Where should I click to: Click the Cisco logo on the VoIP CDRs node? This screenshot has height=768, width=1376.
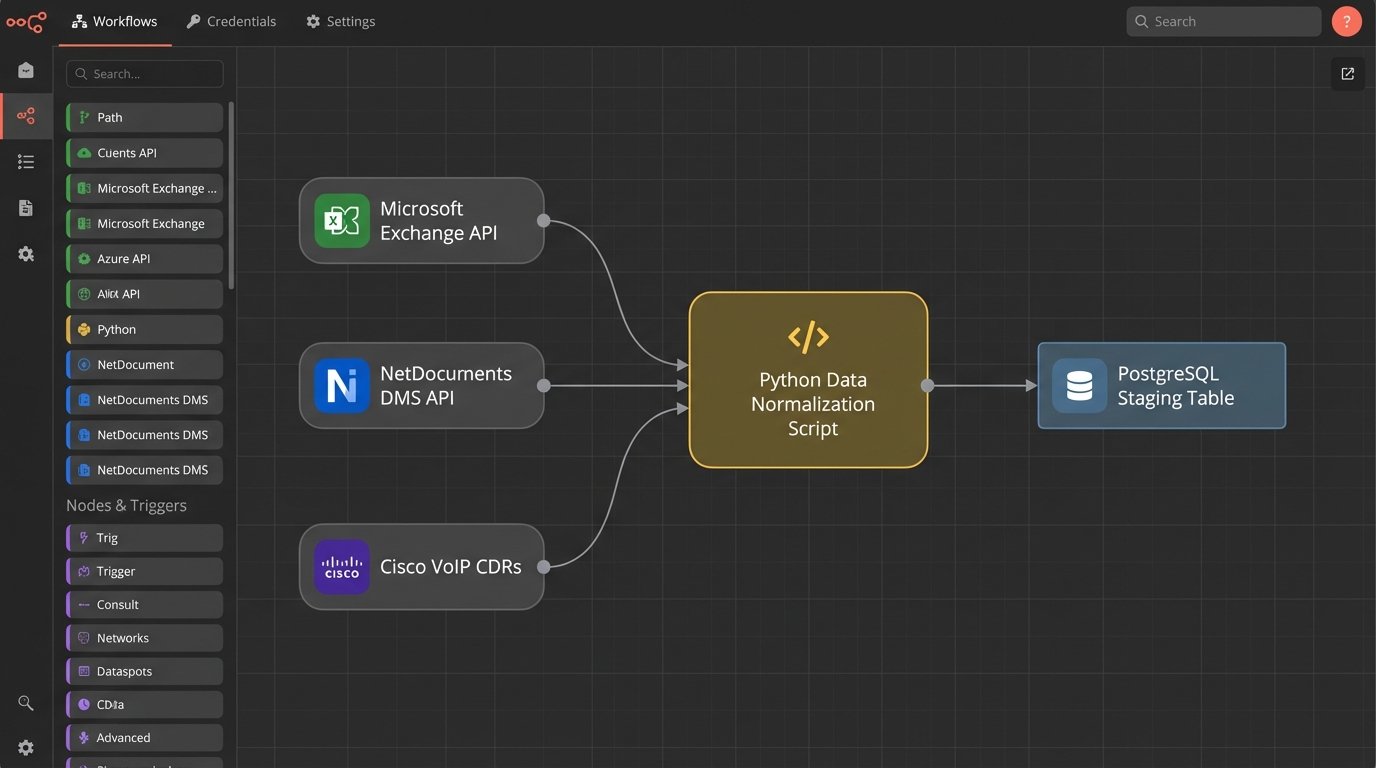coord(342,567)
